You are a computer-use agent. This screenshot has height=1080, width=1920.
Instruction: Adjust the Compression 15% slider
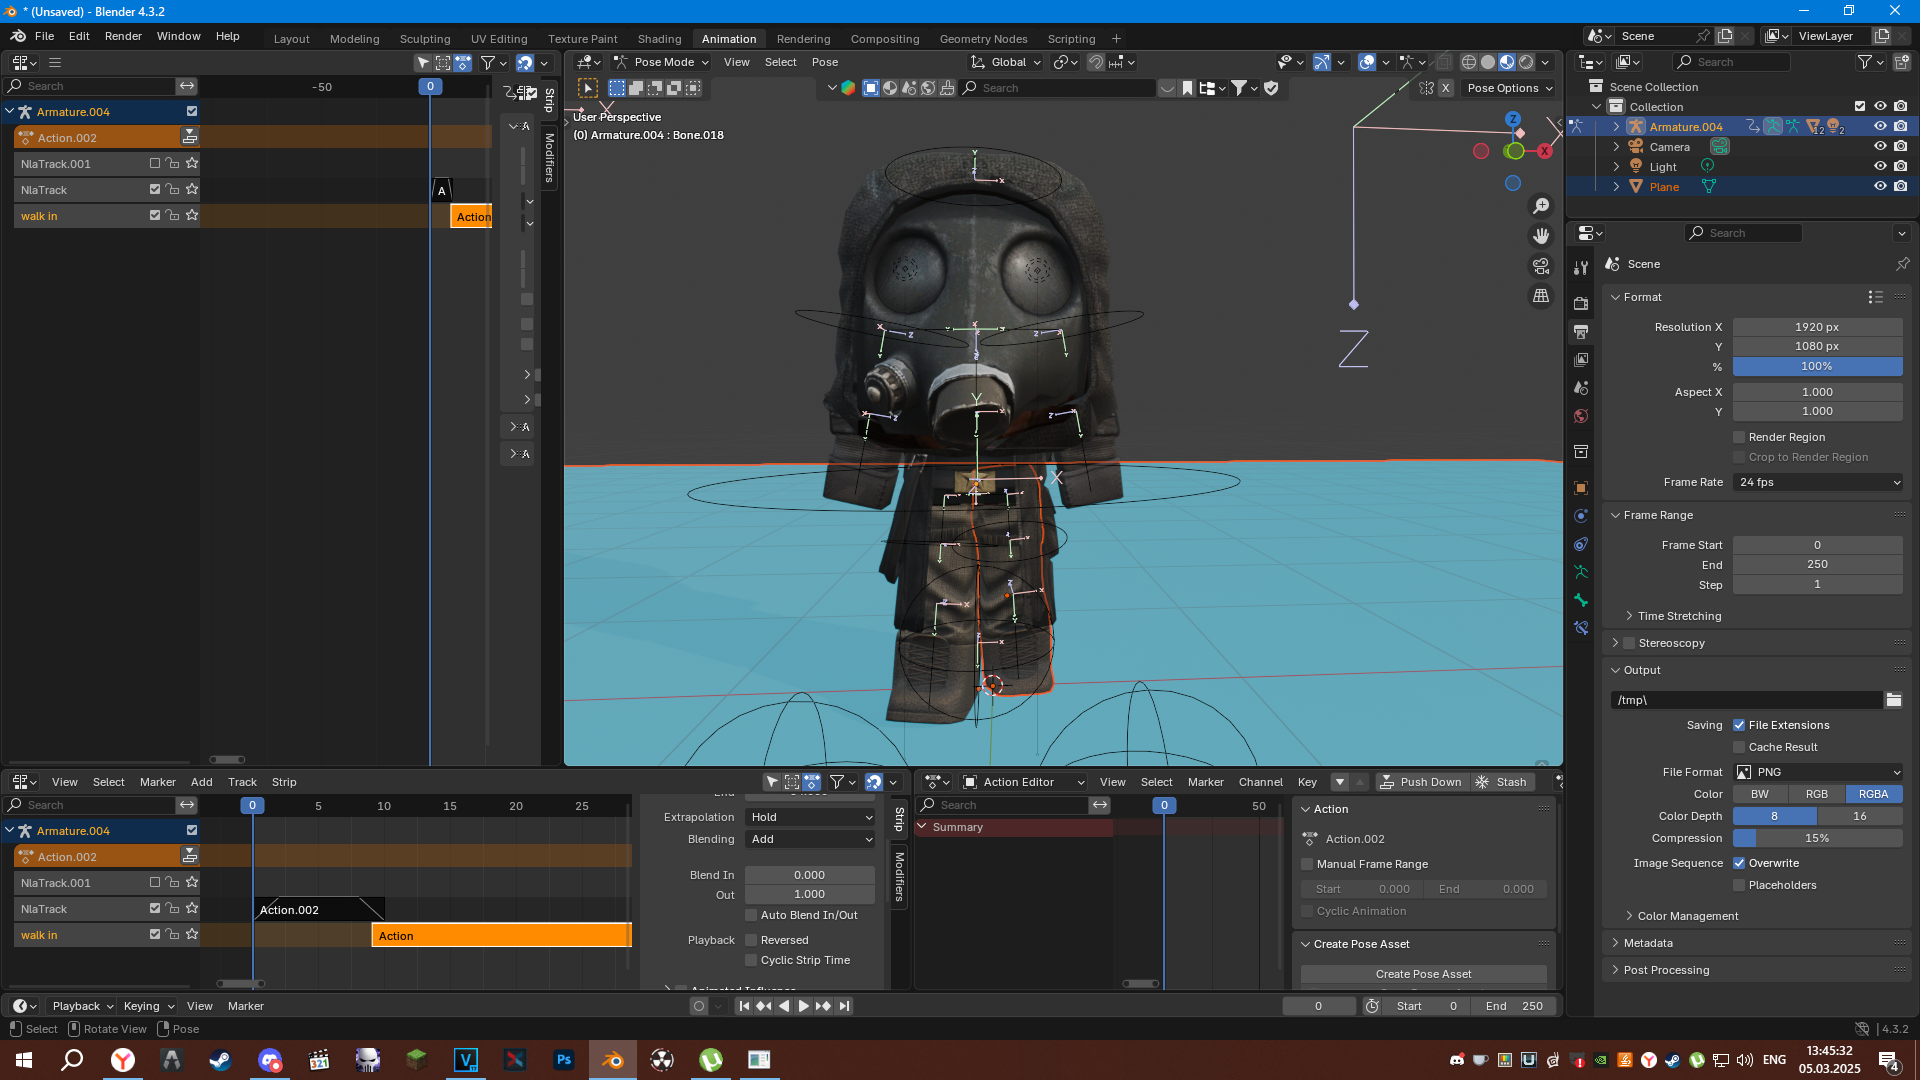coord(1817,838)
